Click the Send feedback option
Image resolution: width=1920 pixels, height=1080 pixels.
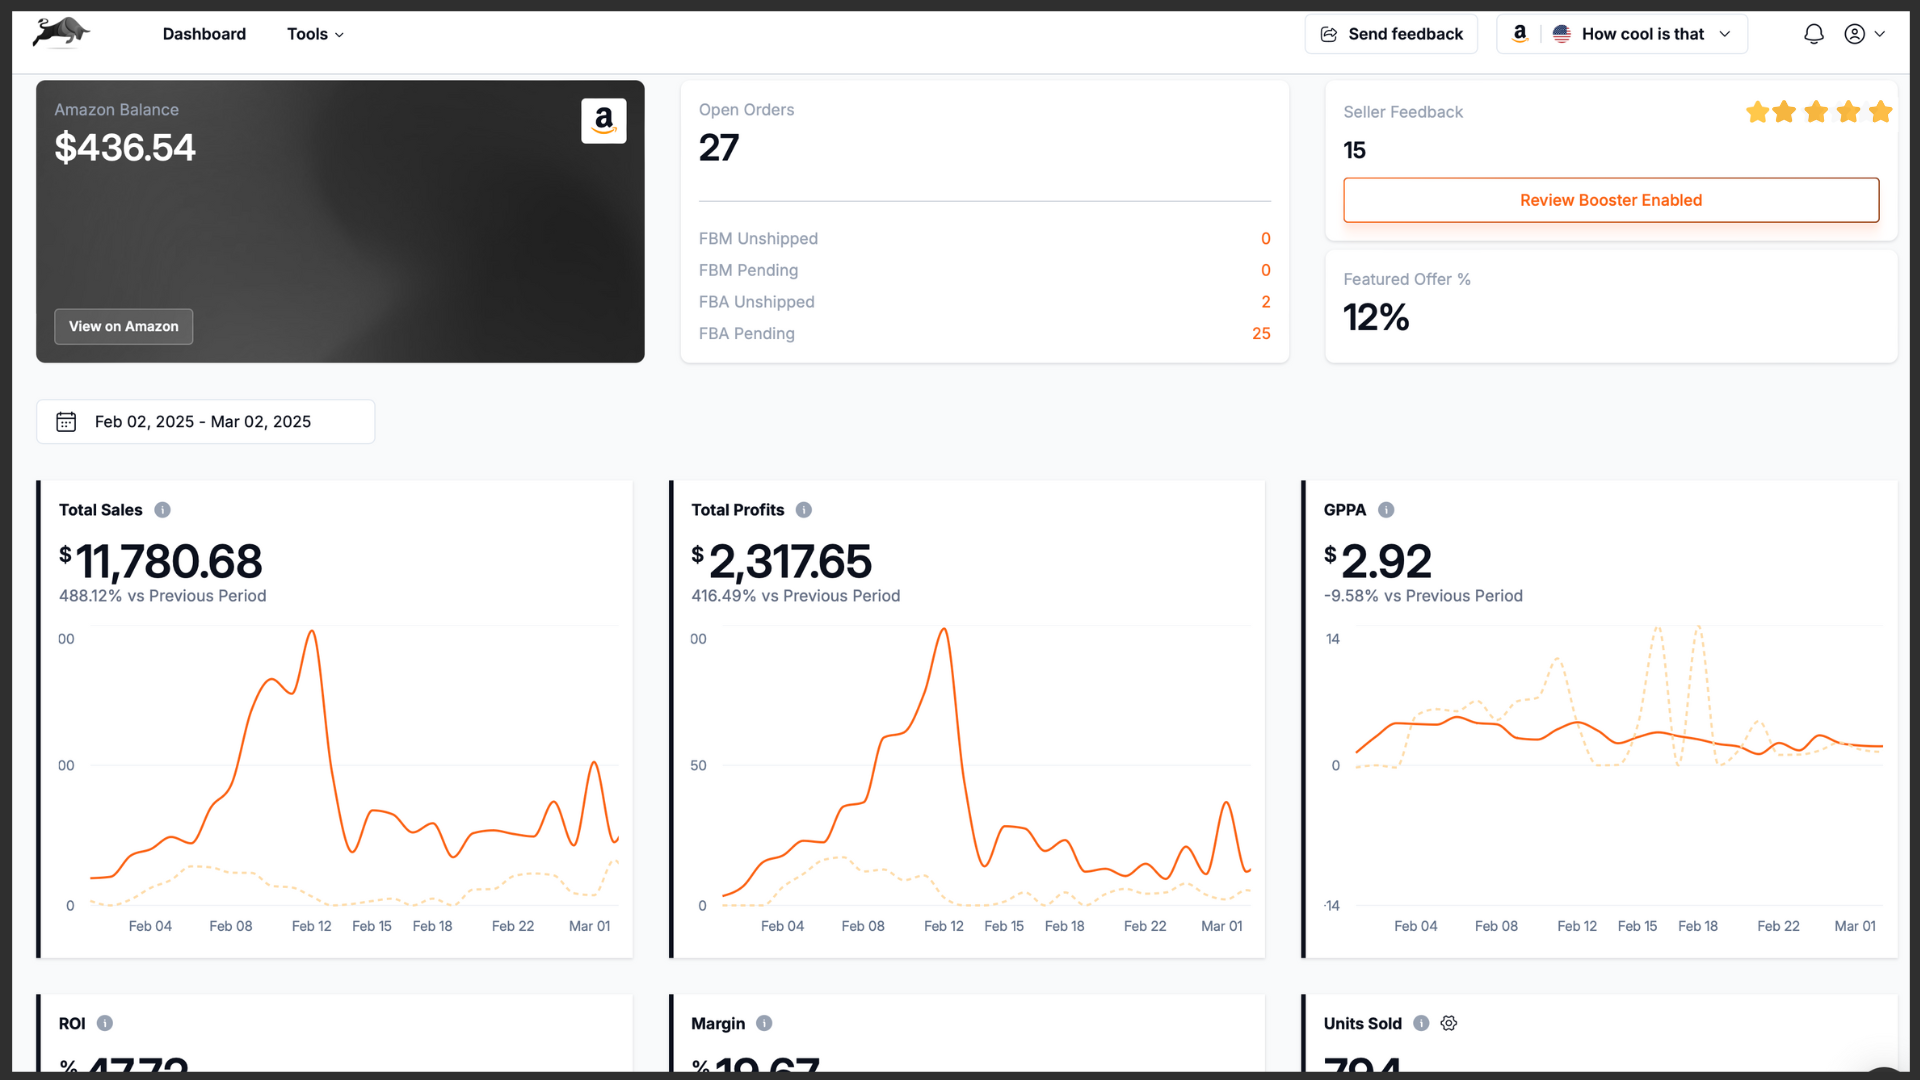click(1390, 33)
